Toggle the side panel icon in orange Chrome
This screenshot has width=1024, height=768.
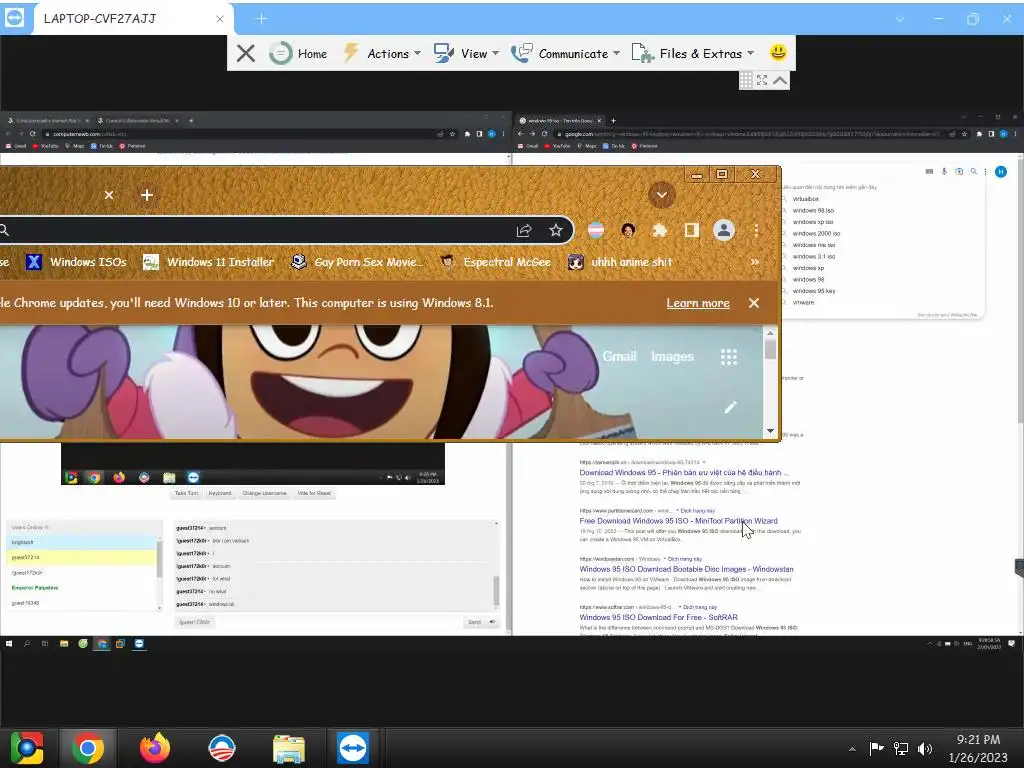pyautogui.click(x=692, y=230)
